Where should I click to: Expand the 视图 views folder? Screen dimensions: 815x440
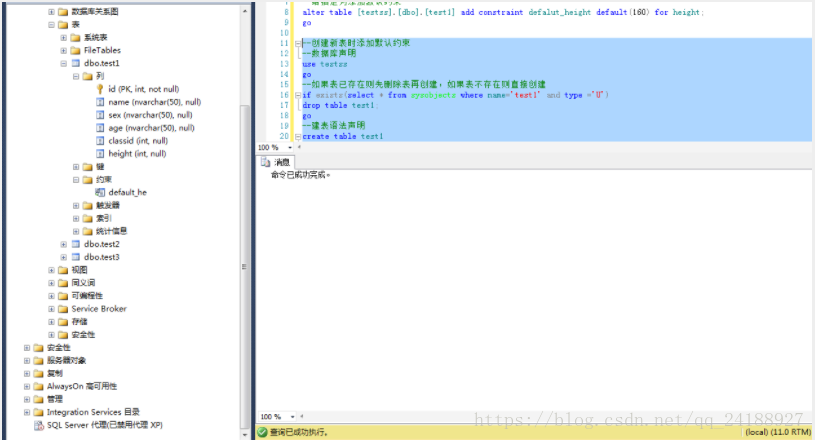51,270
